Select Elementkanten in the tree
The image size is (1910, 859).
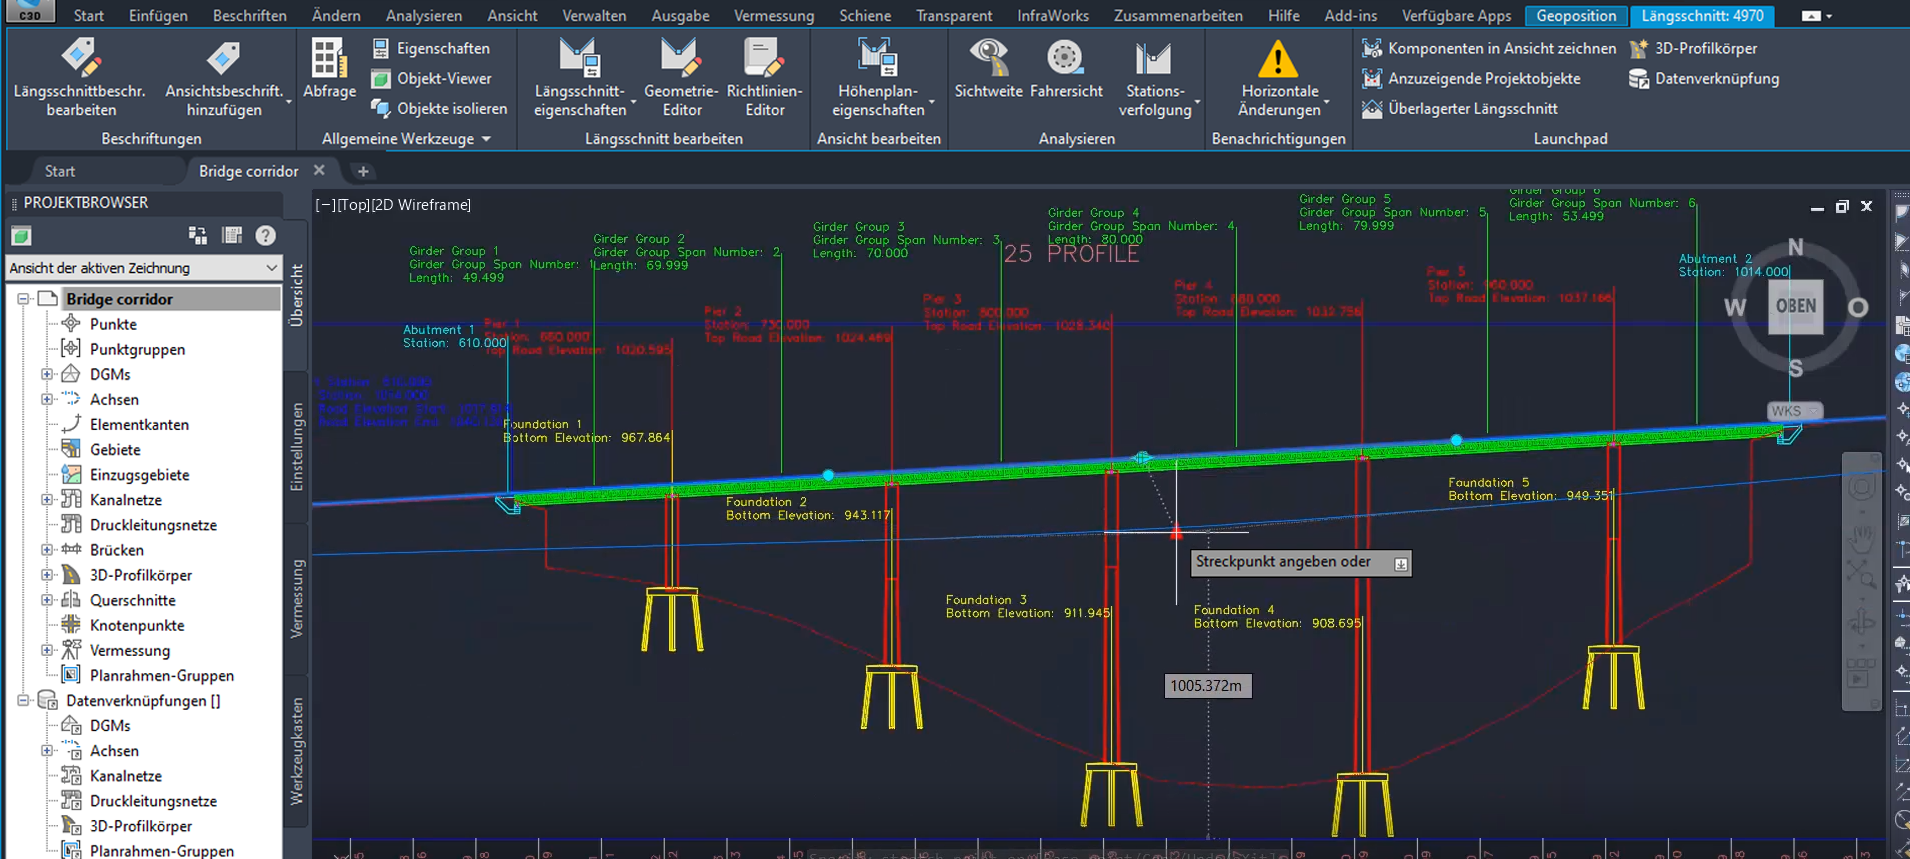tap(139, 424)
